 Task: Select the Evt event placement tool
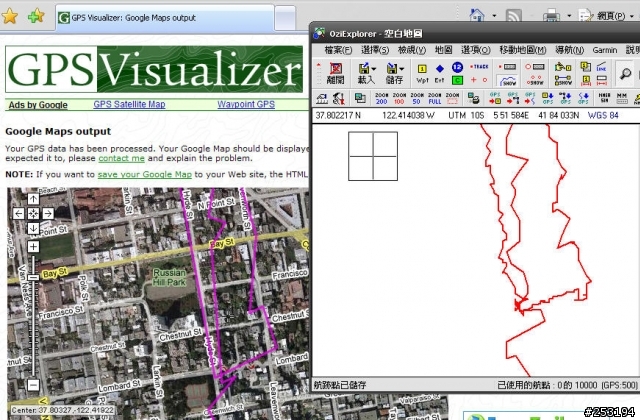pos(440,73)
